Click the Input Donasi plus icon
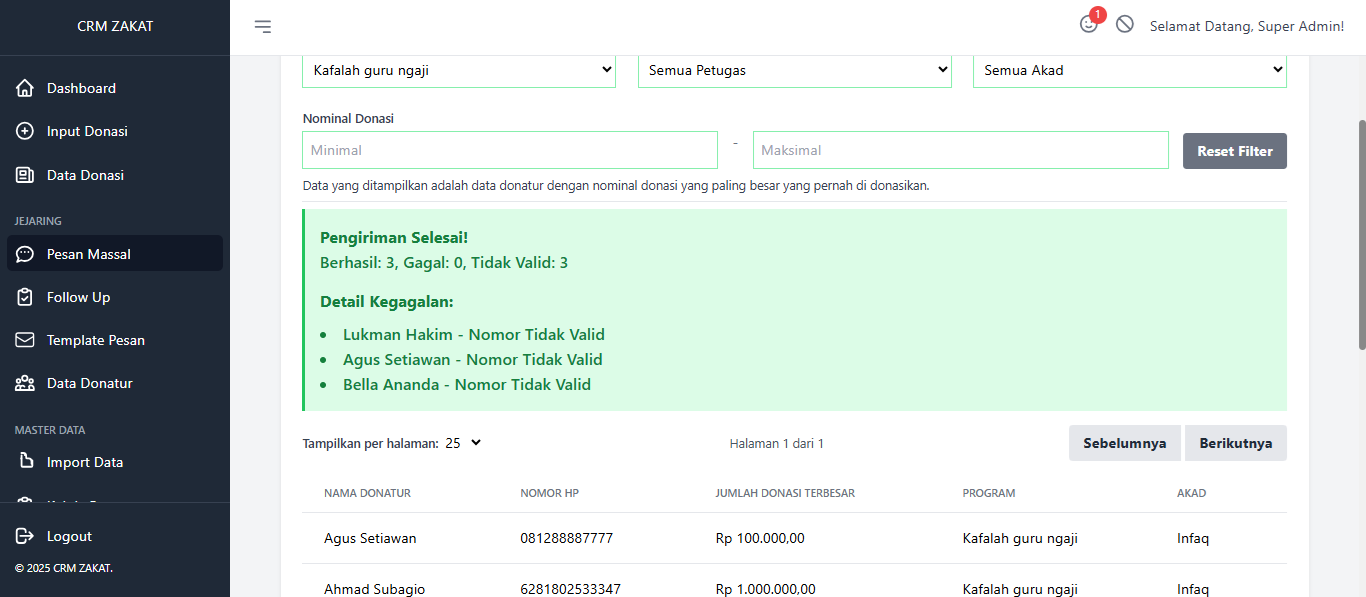The image size is (1366, 597). tap(25, 131)
